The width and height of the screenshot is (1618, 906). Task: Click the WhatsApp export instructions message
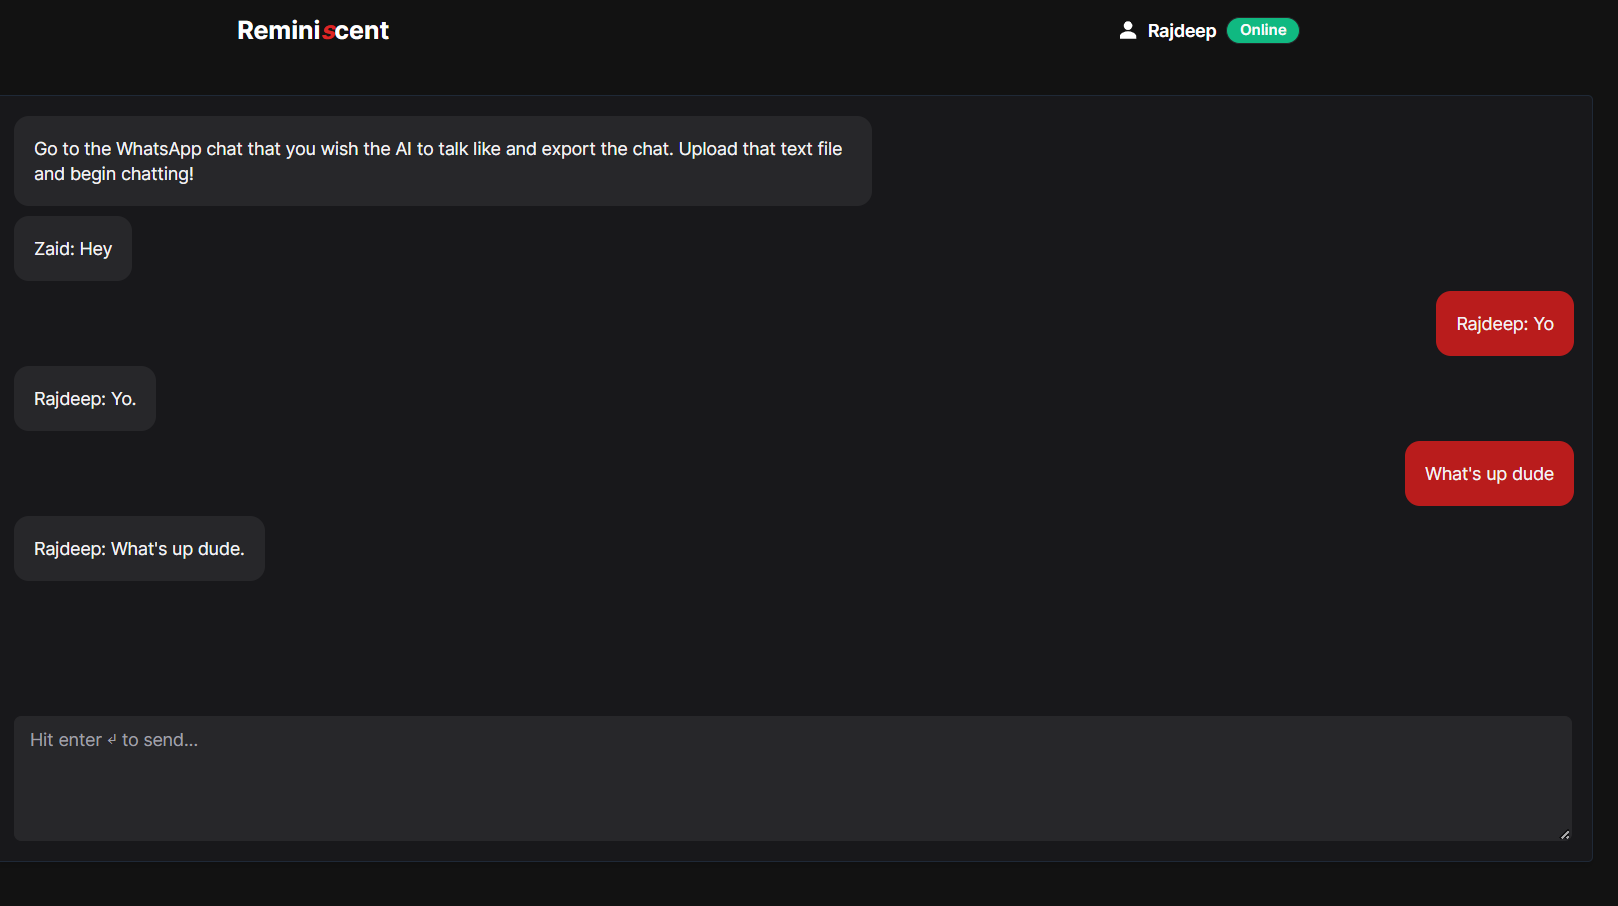[443, 161]
